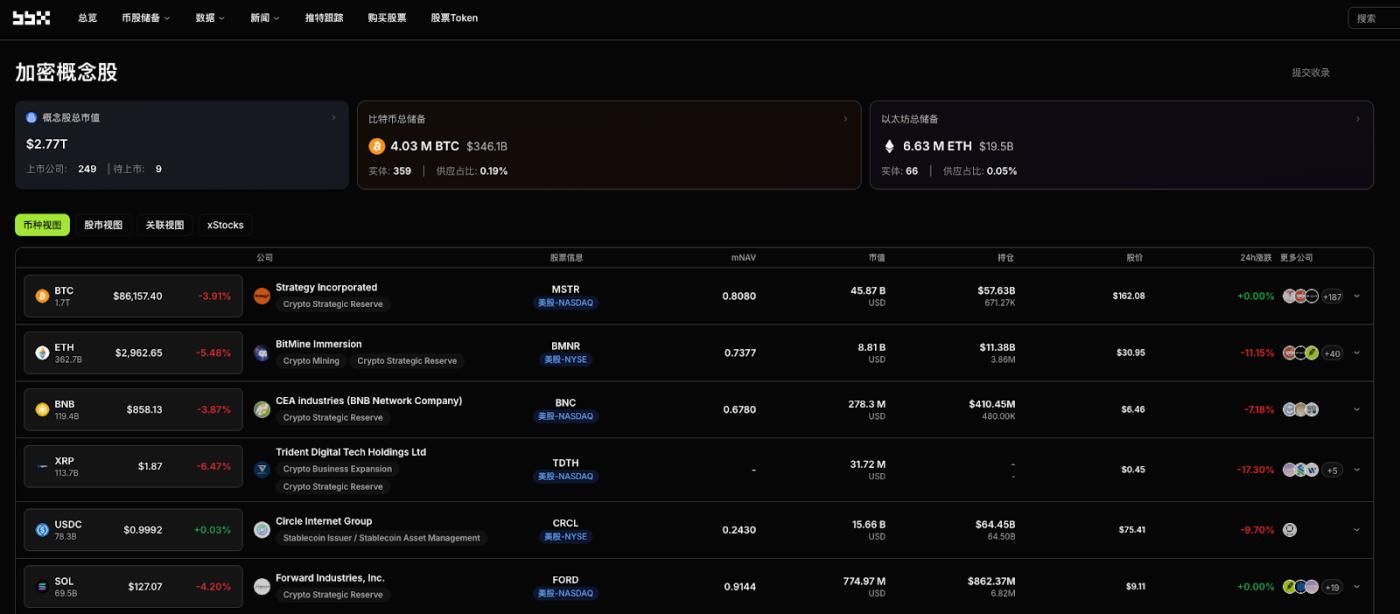The width and height of the screenshot is (1400, 614).
Task: Click the Strategy Incorporated company logo
Action: tap(262, 296)
